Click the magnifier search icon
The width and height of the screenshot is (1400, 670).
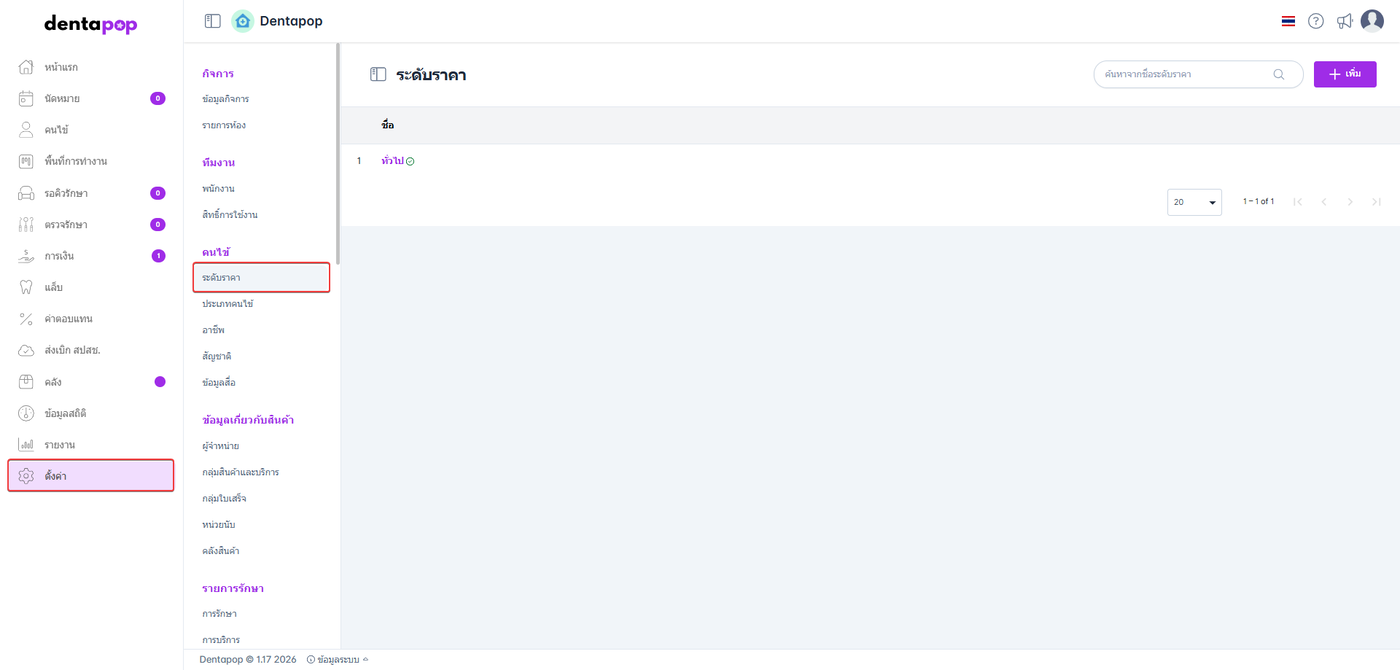(x=1279, y=74)
